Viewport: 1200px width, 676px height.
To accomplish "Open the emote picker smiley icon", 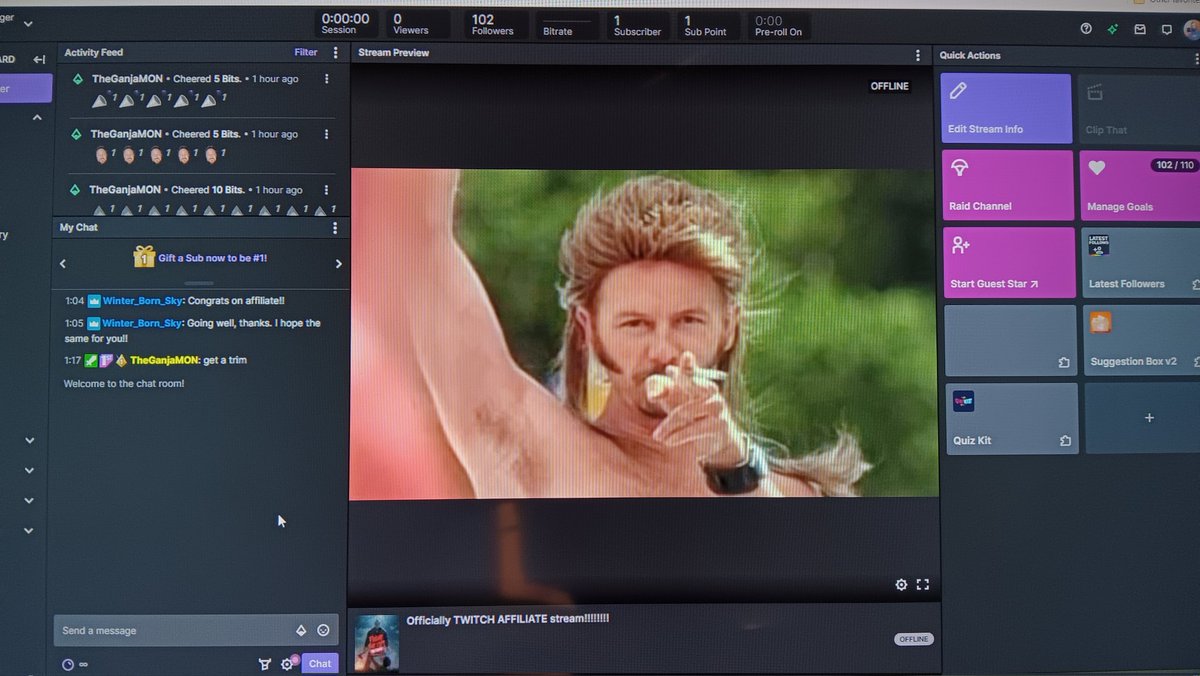I will [323, 630].
